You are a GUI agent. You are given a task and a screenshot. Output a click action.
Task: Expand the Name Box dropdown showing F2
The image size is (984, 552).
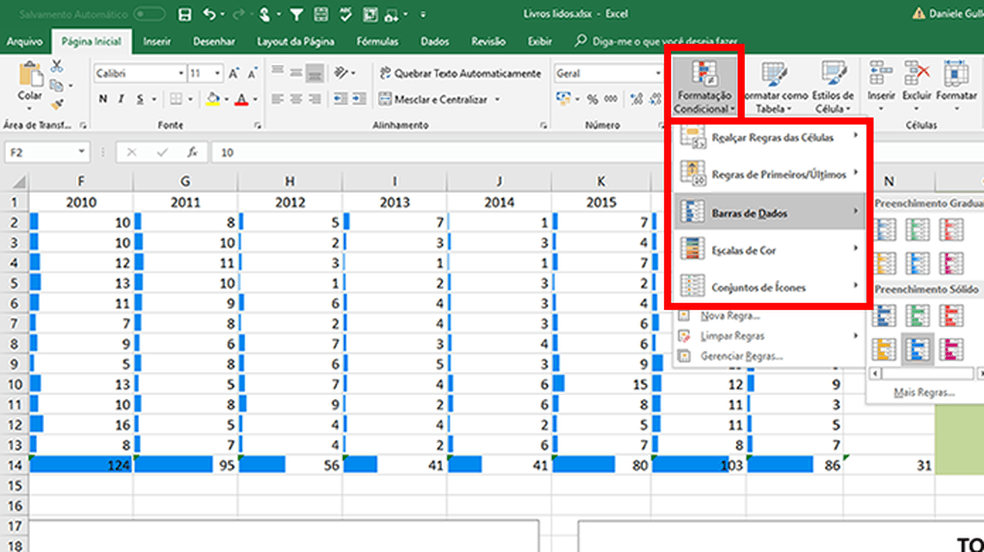(x=82, y=152)
